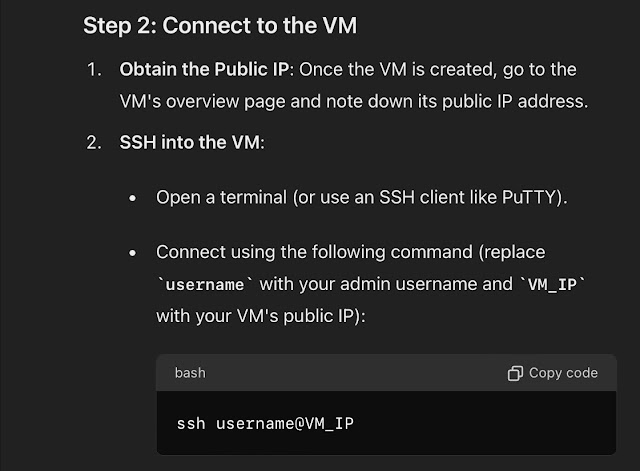Click the Copy code button label
Screen dimensions: 640x471
coord(563,373)
